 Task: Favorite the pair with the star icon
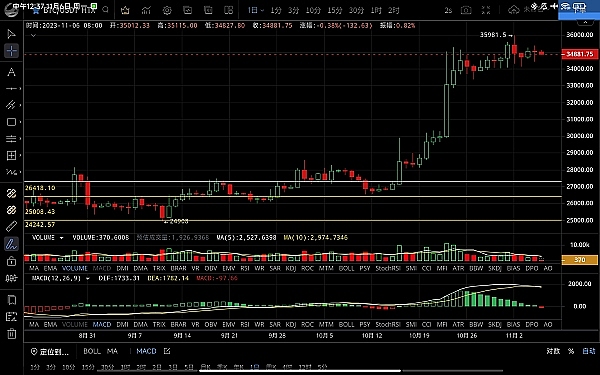[36, 11]
